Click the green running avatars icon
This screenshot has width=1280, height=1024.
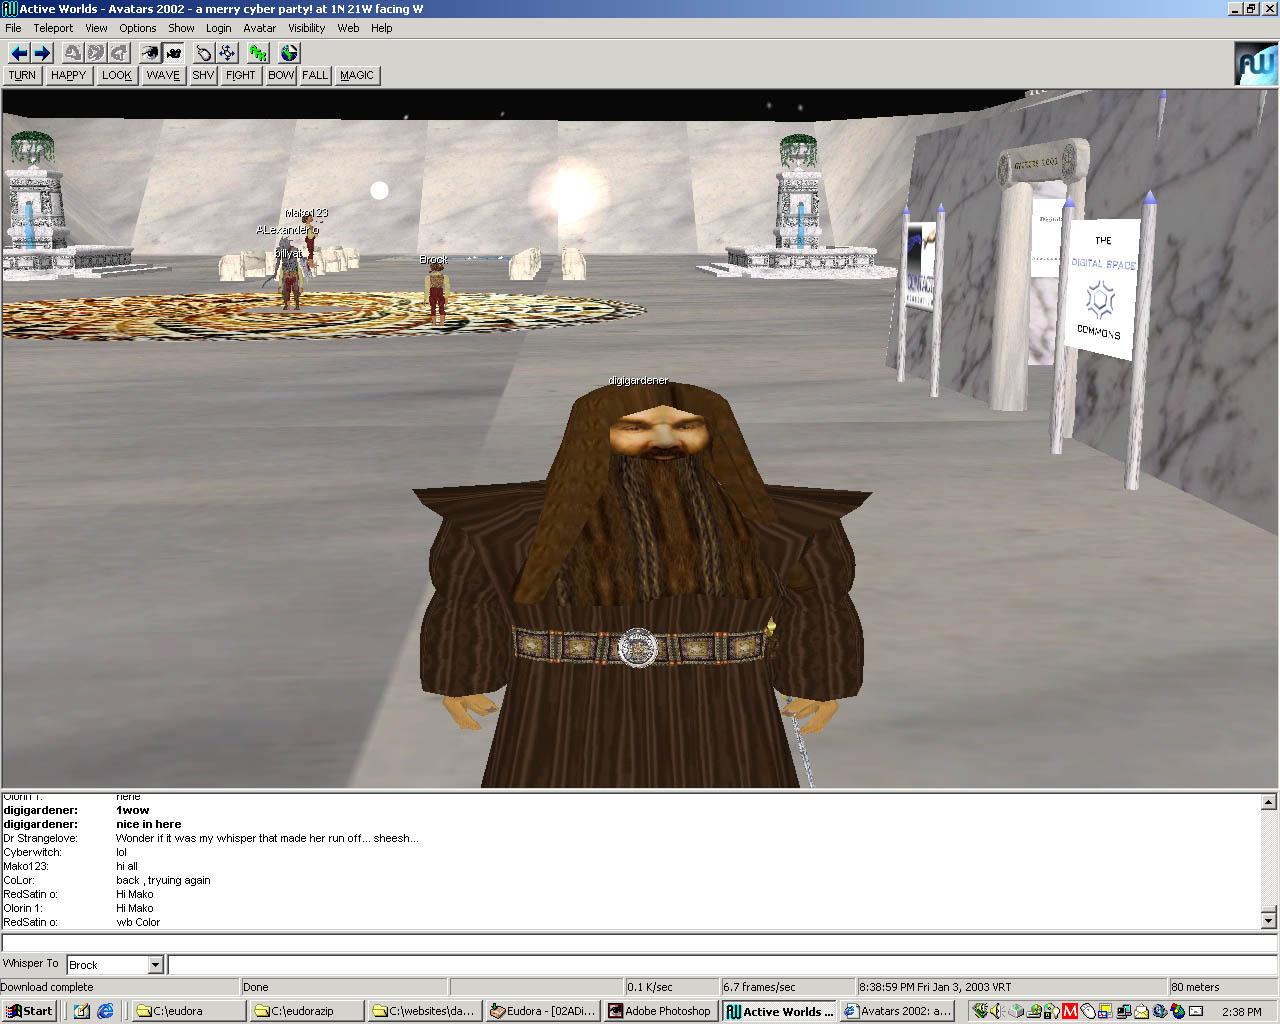pos(258,53)
